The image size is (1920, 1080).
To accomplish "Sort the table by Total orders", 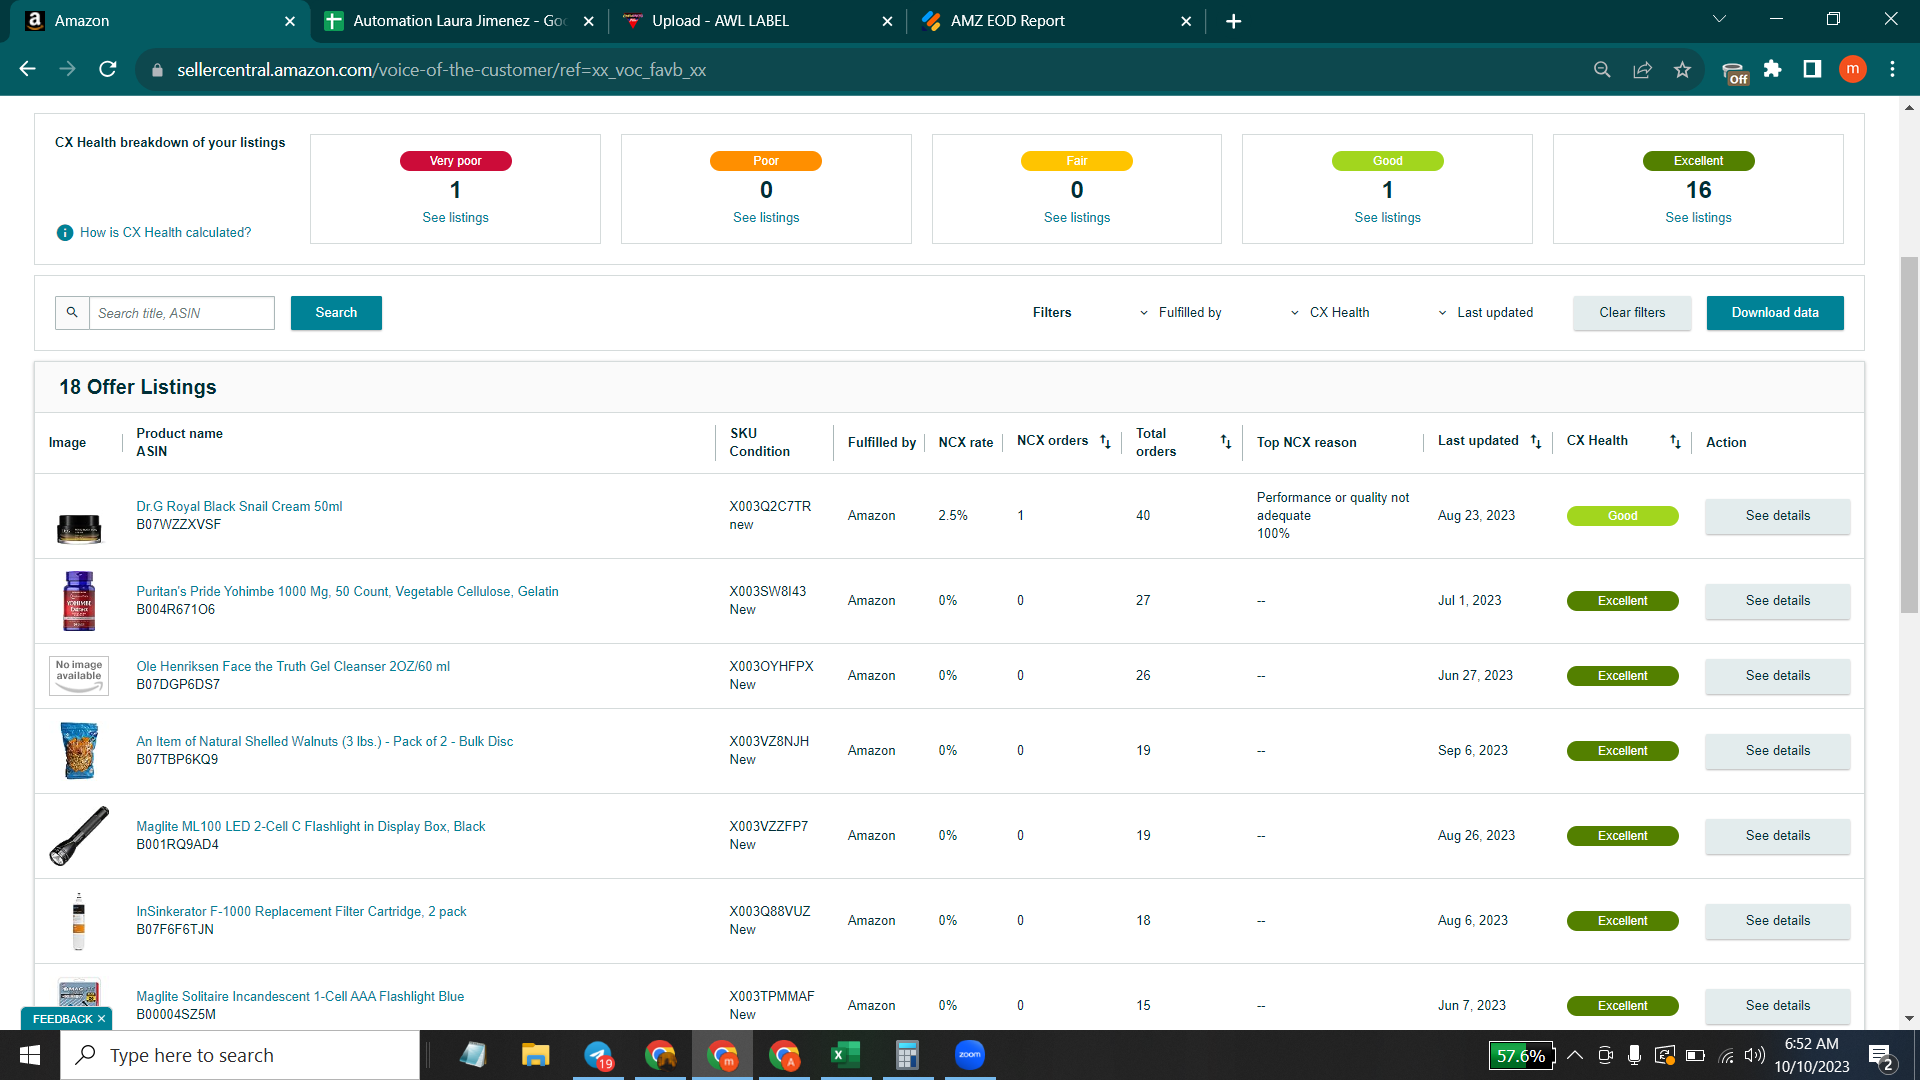I will coord(1225,442).
